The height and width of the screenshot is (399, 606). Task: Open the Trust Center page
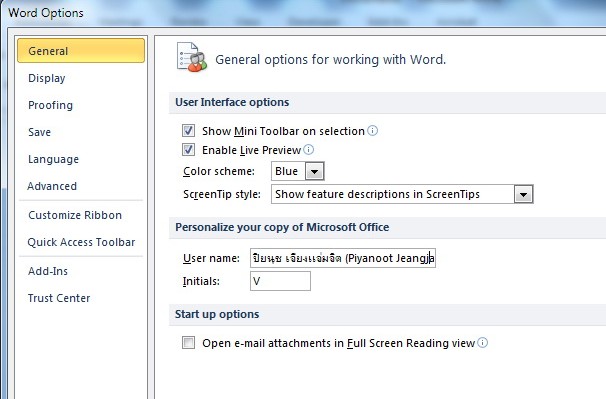[x=59, y=298]
